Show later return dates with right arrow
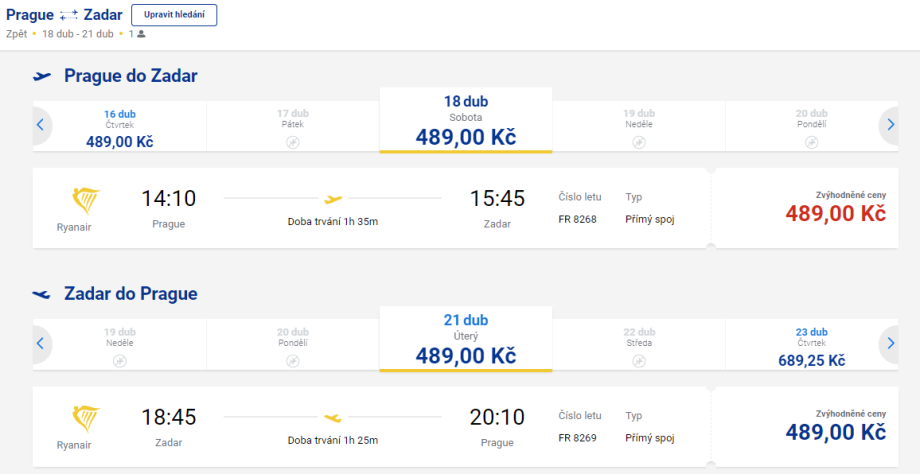 pos(889,343)
